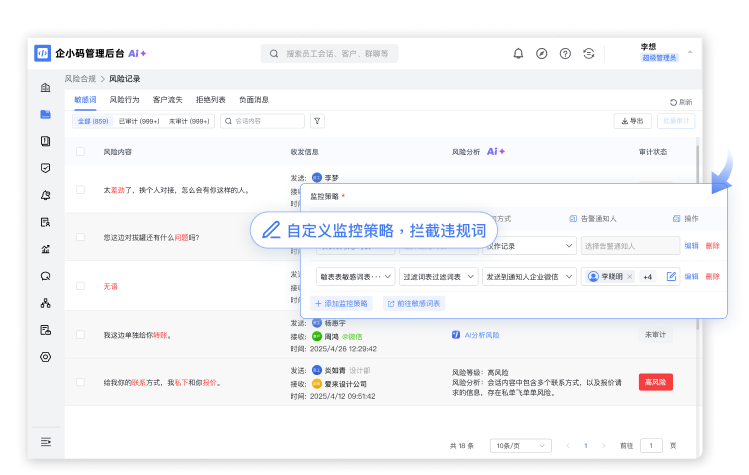Click the edit icon beside 李晓明 notifier
The image size is (749, 475).
[x=671, y=276]
